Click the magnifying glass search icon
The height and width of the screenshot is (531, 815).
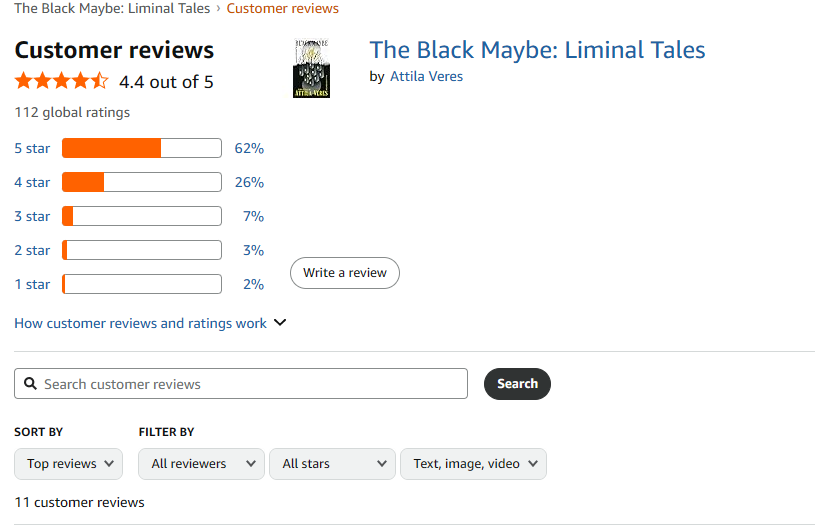tap(31, 383)
